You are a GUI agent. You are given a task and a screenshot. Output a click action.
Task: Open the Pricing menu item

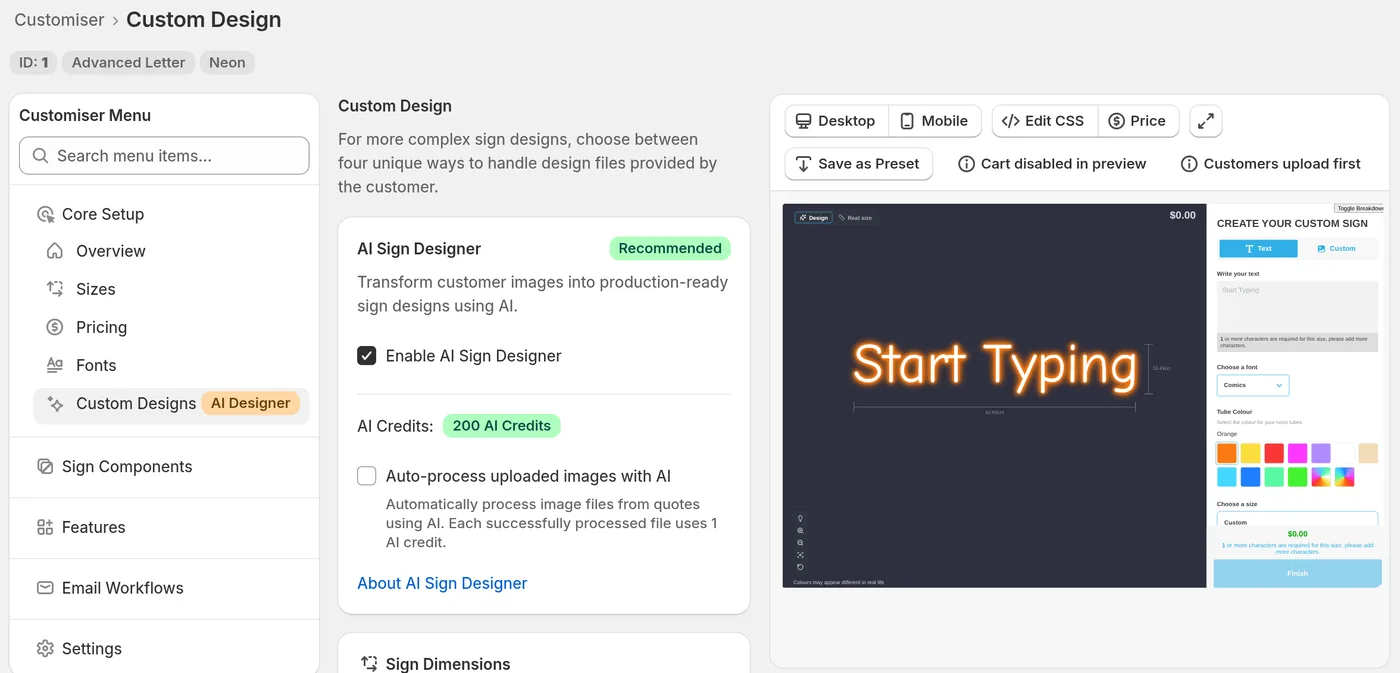[171, 327]
